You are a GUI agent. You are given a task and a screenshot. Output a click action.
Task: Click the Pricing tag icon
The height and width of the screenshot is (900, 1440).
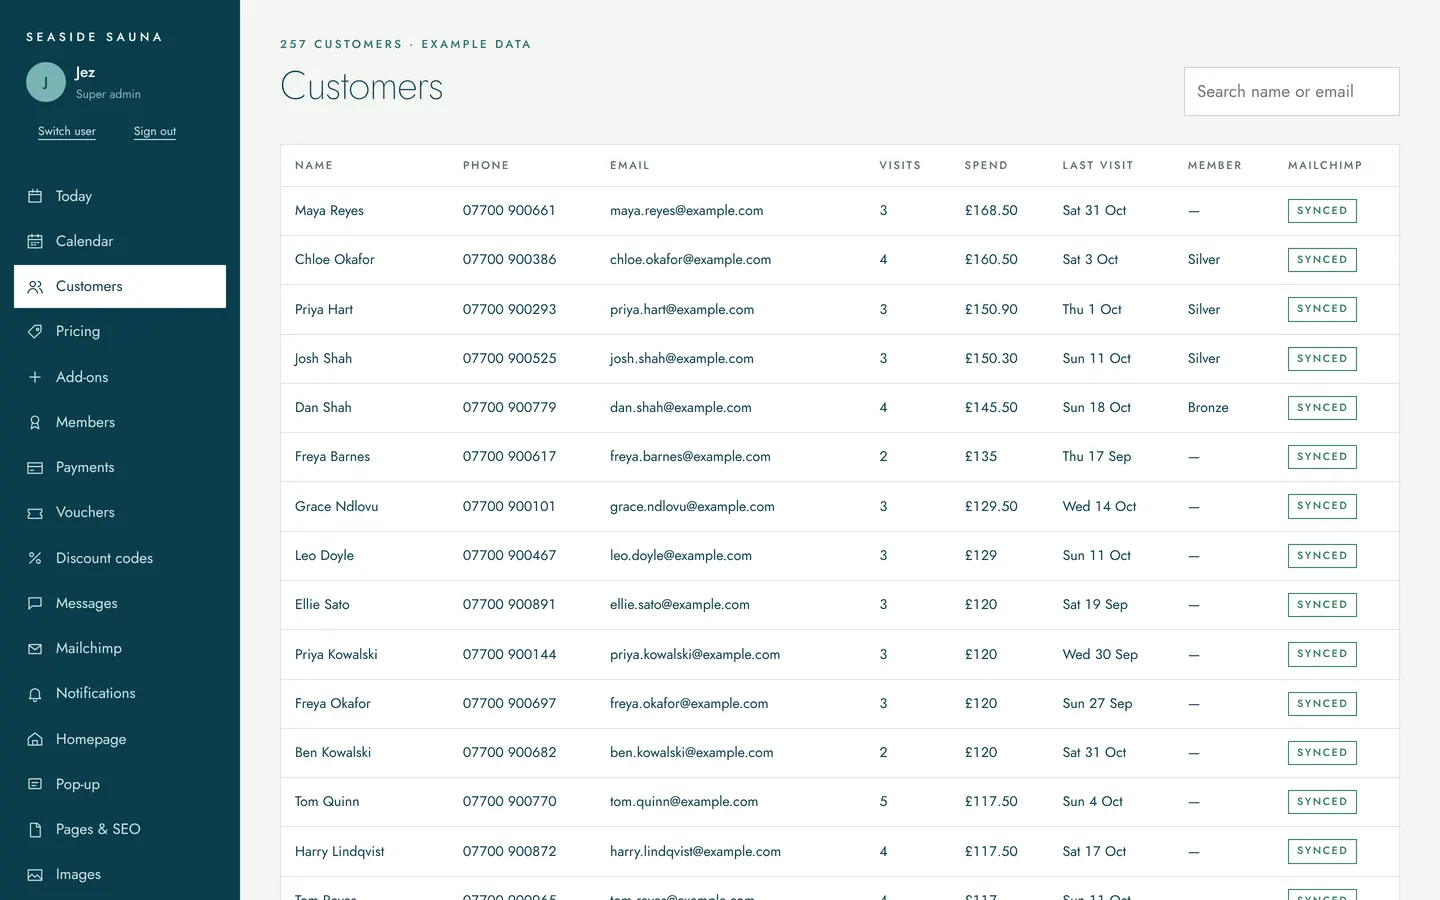point(35,331)
